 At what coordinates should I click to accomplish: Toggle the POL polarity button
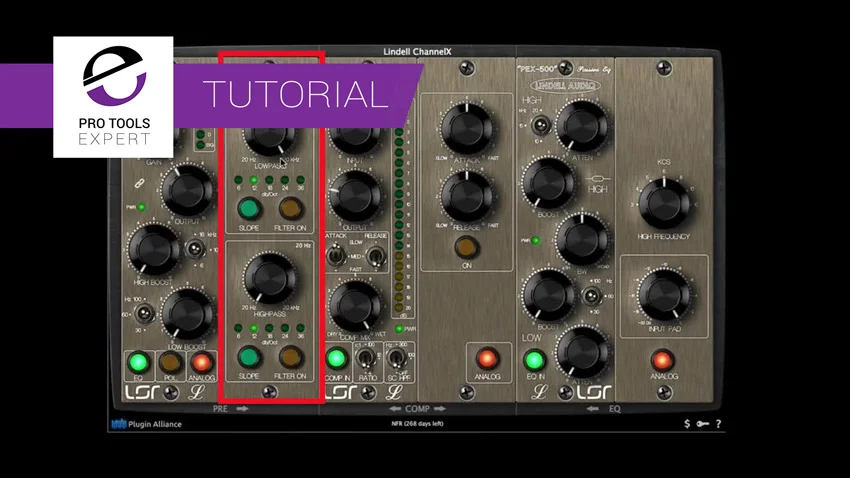(x=170, y=362)
